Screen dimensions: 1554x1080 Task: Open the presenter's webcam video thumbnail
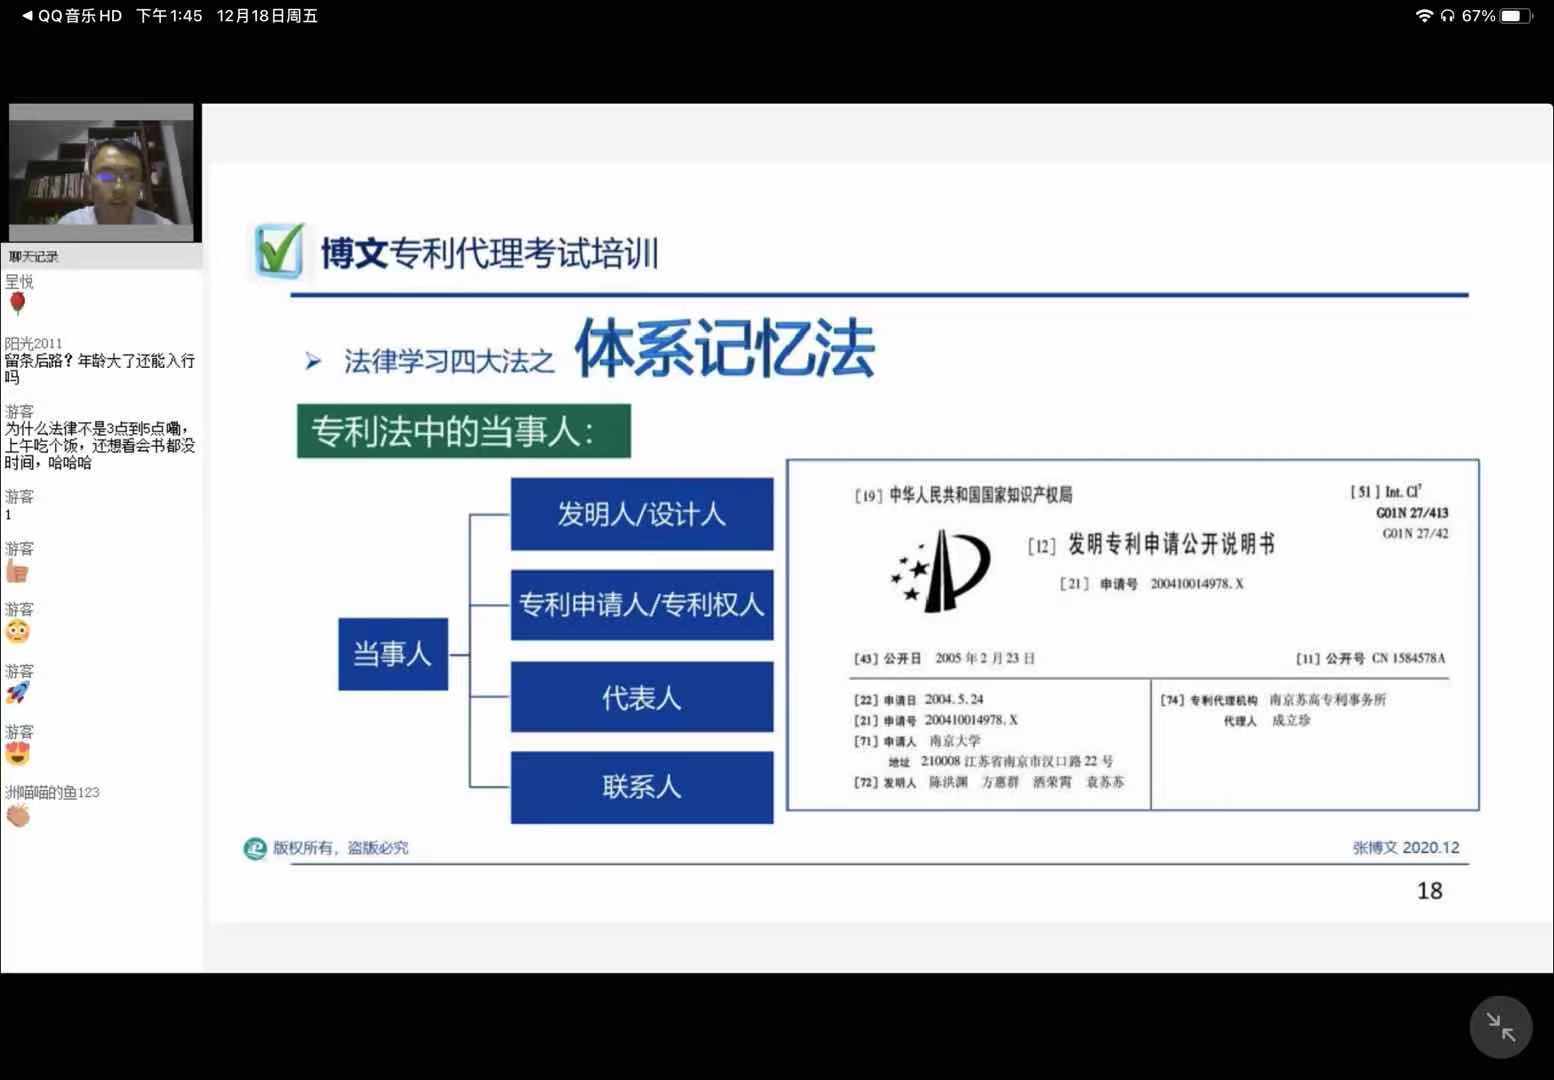[x=101, y=172]
